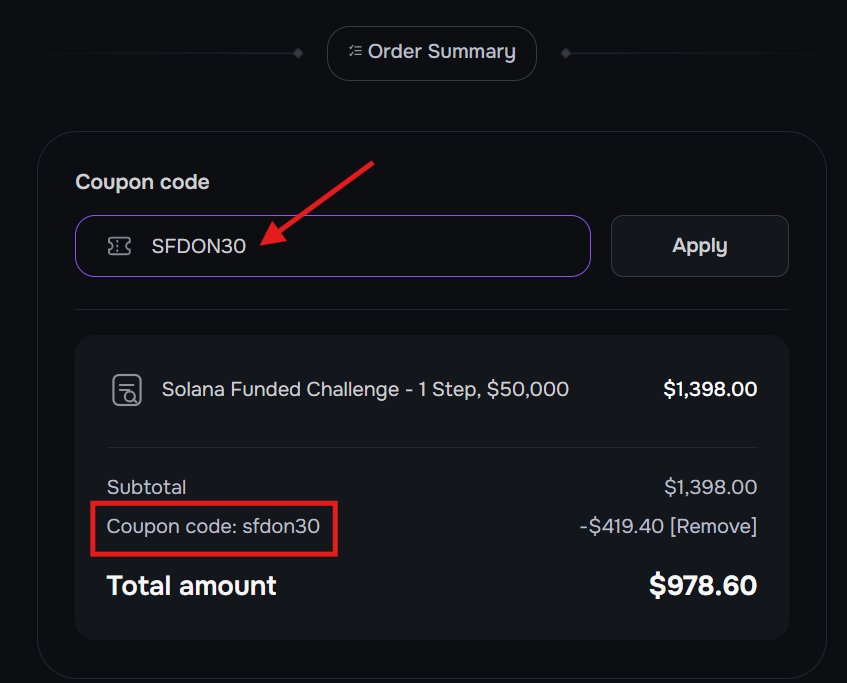Click the total price $978.60
The width and height of the screenshot is (847, 683).
click(703, 586)
